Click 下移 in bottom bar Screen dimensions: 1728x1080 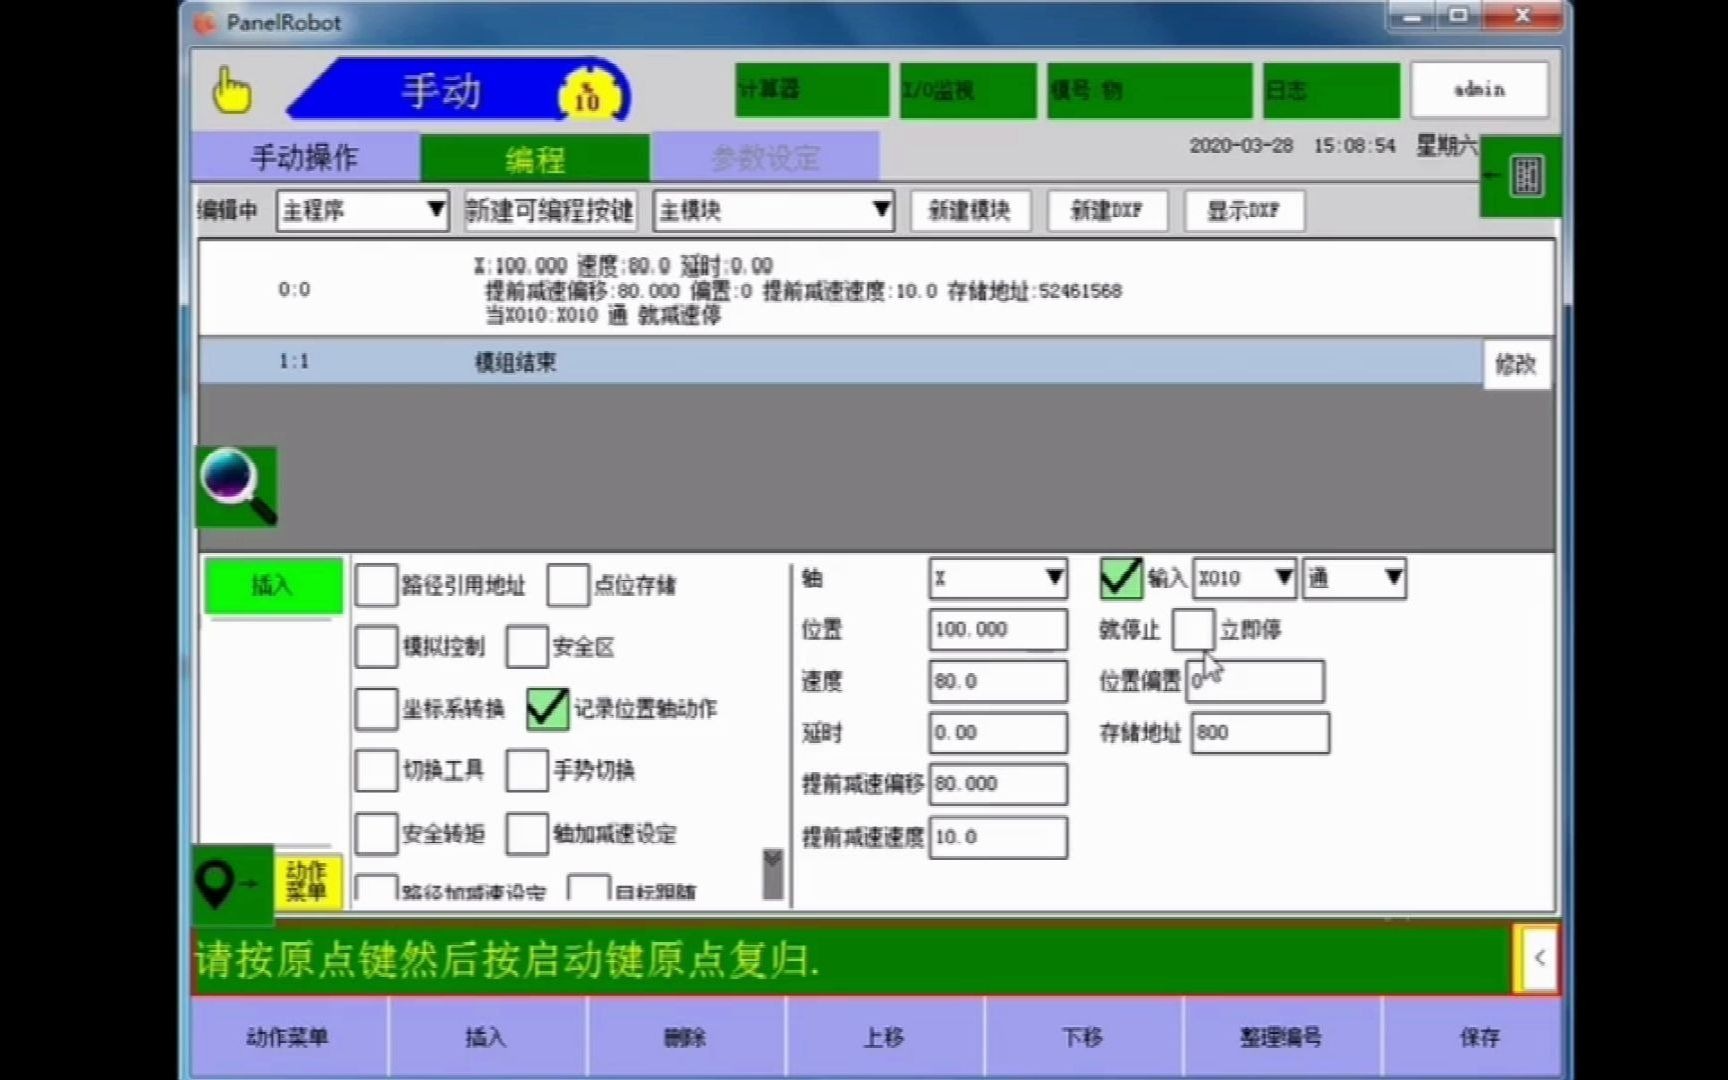[x=1083, y=1037]
